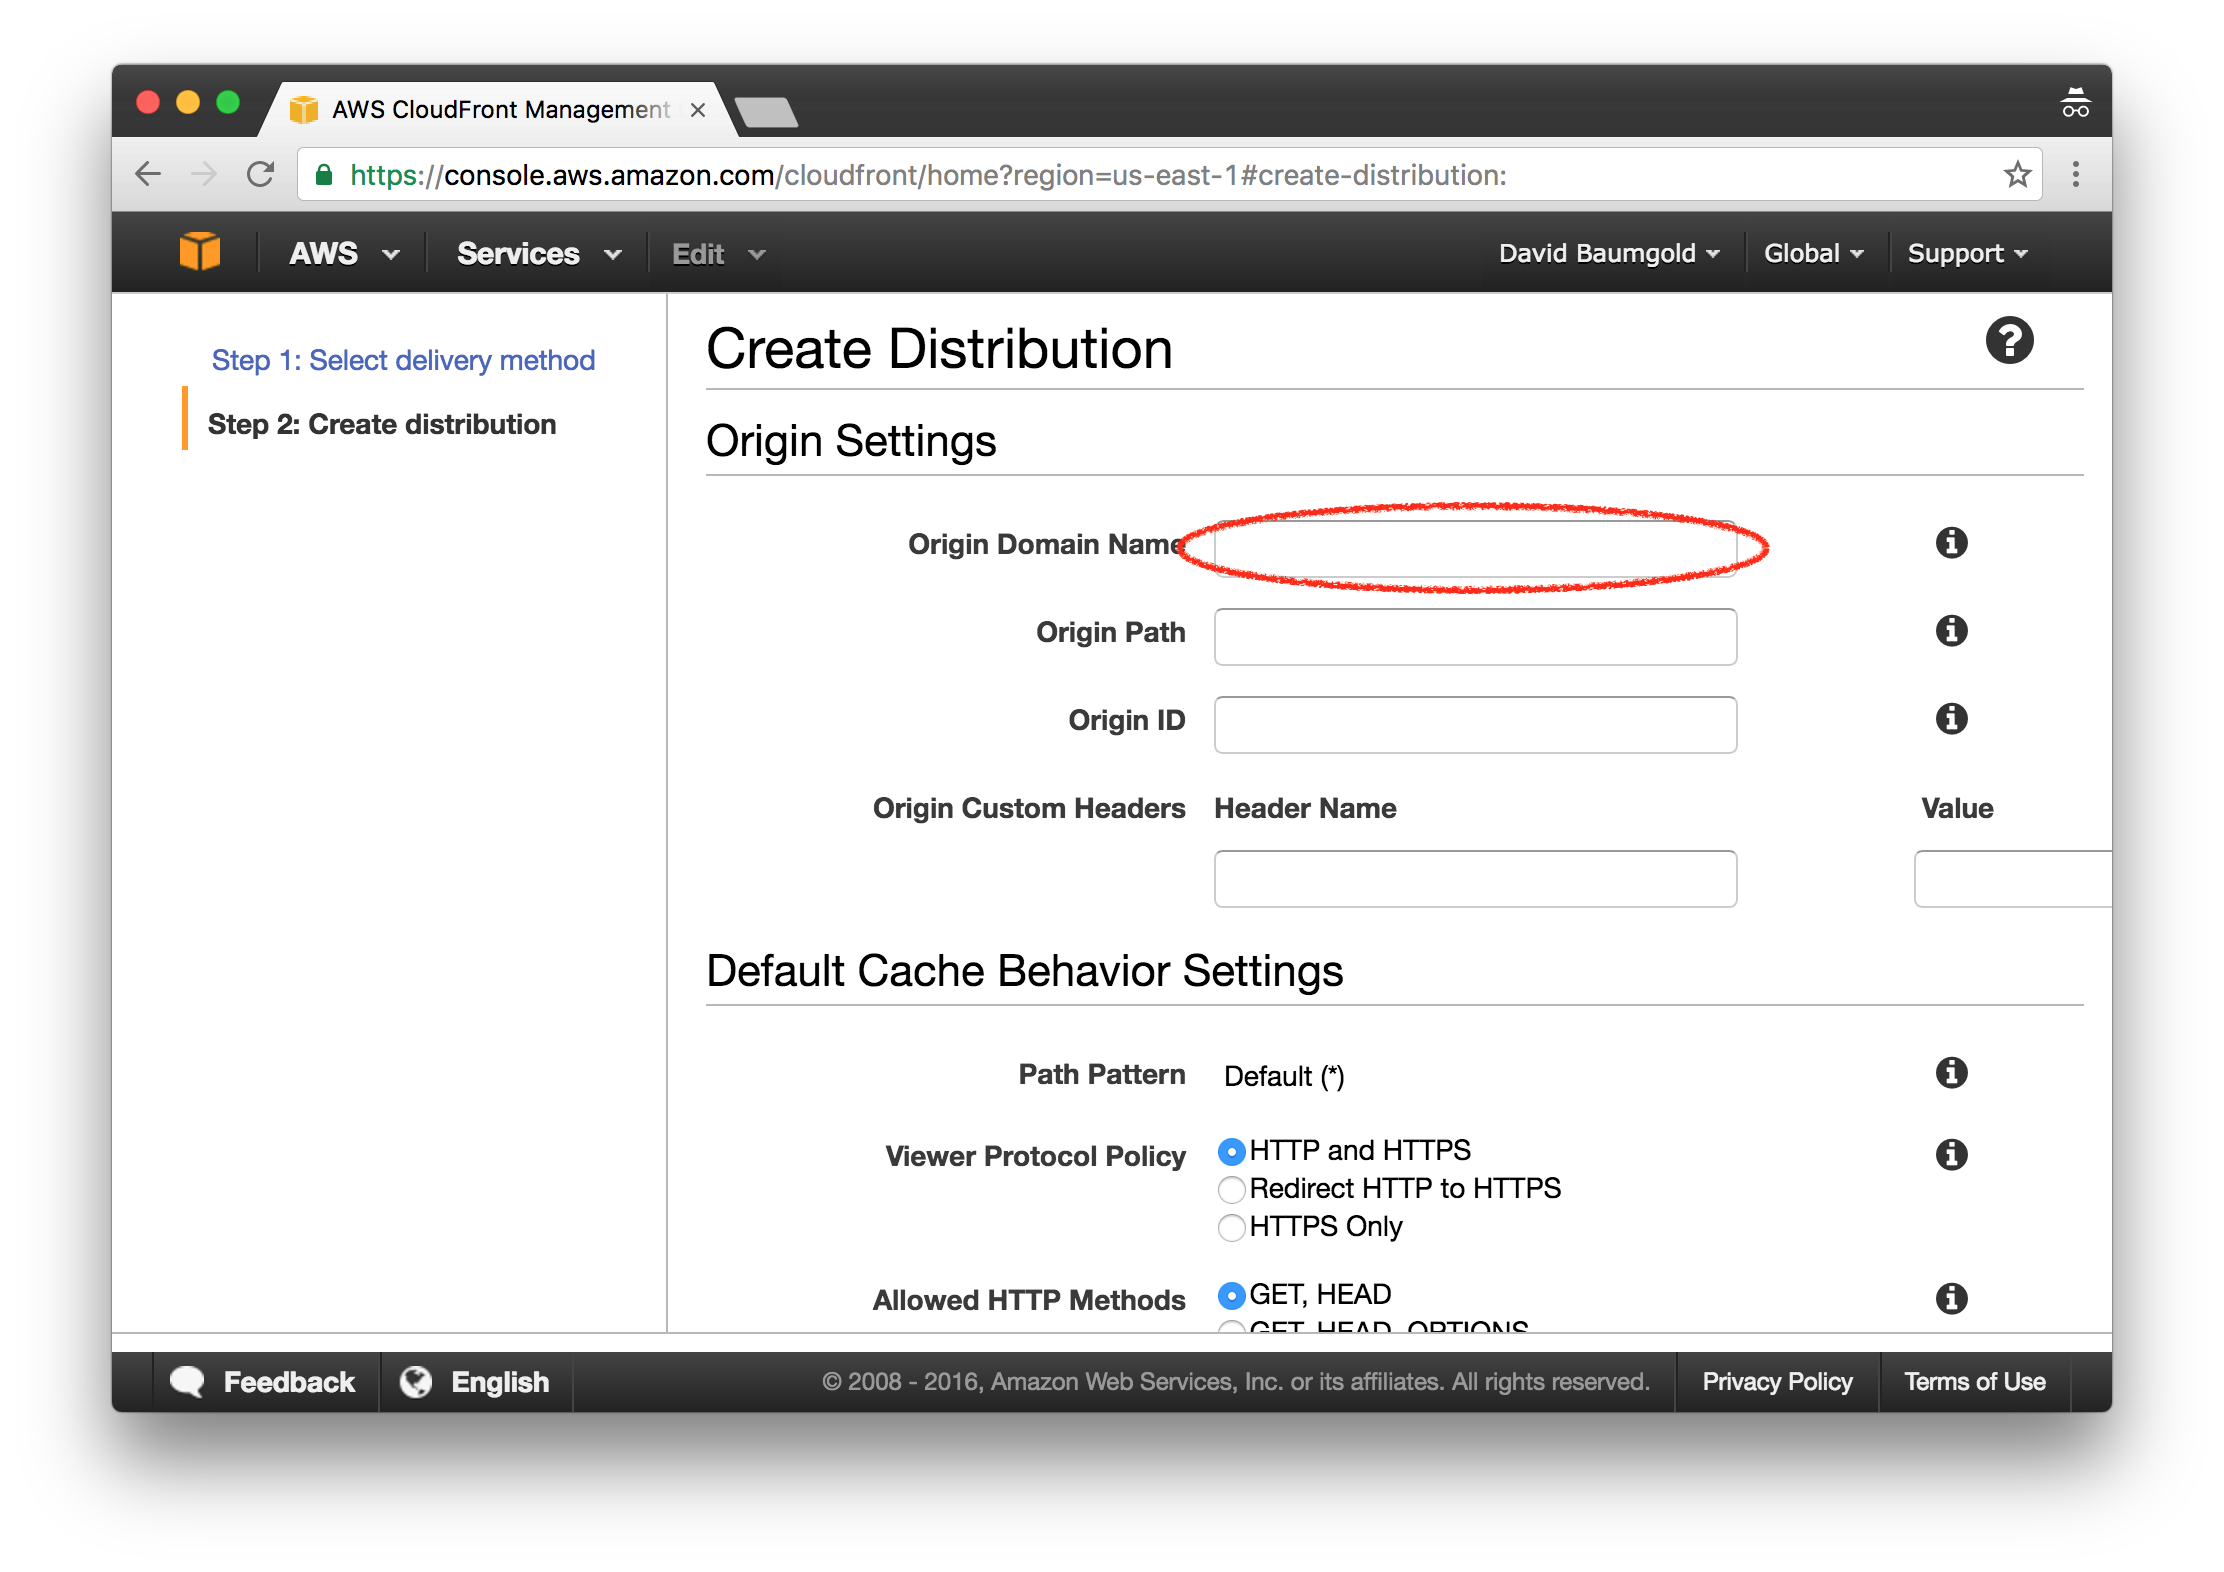The width and height of the screenshot is (2224, 1572).
Task: Click the Default (*) path pattern text
Action: 1284,1076
